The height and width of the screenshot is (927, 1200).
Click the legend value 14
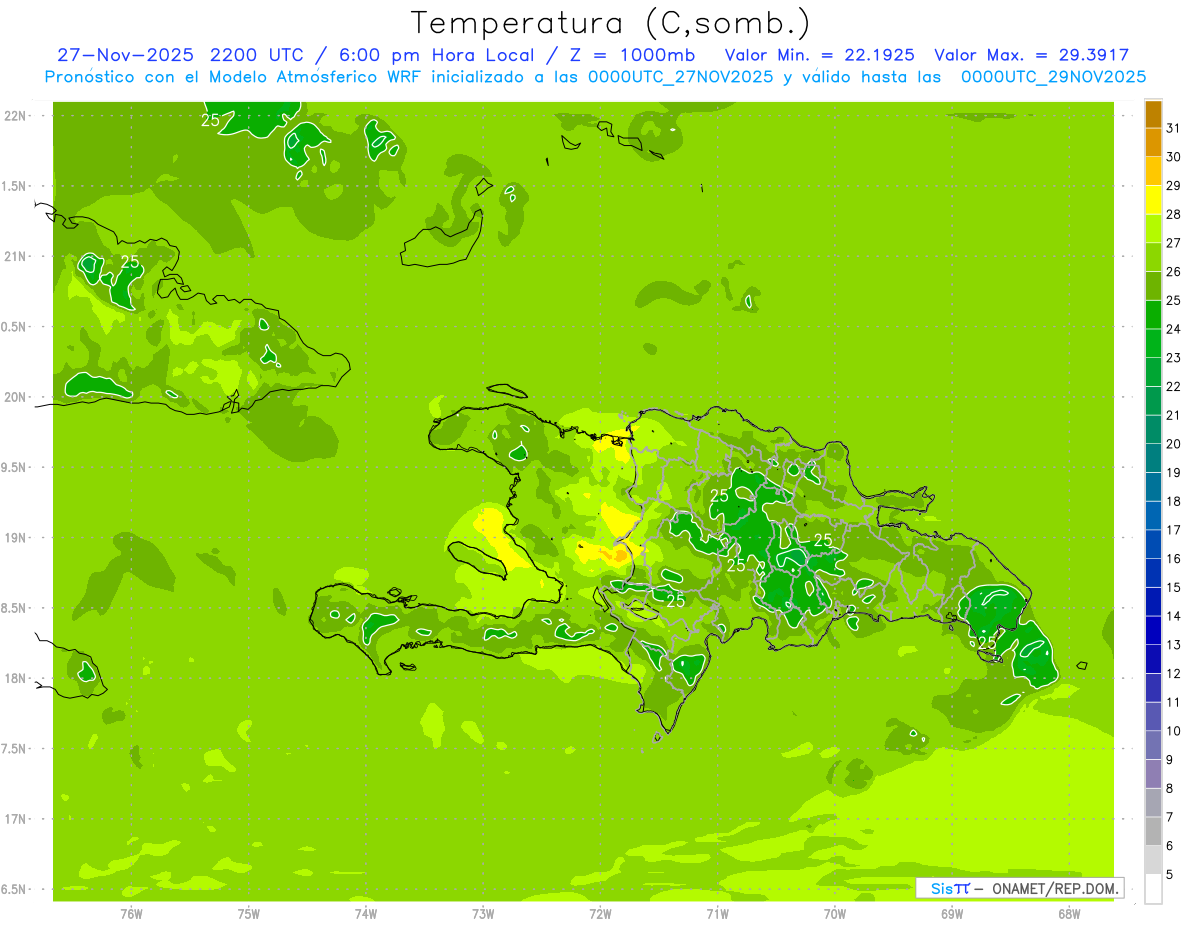point(1173,616)
